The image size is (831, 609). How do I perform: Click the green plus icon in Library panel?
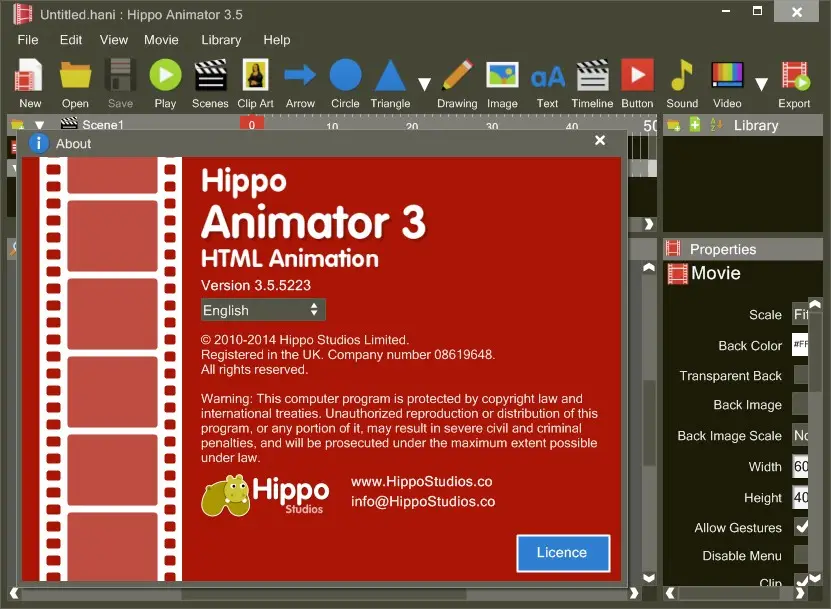click(695, 125)
